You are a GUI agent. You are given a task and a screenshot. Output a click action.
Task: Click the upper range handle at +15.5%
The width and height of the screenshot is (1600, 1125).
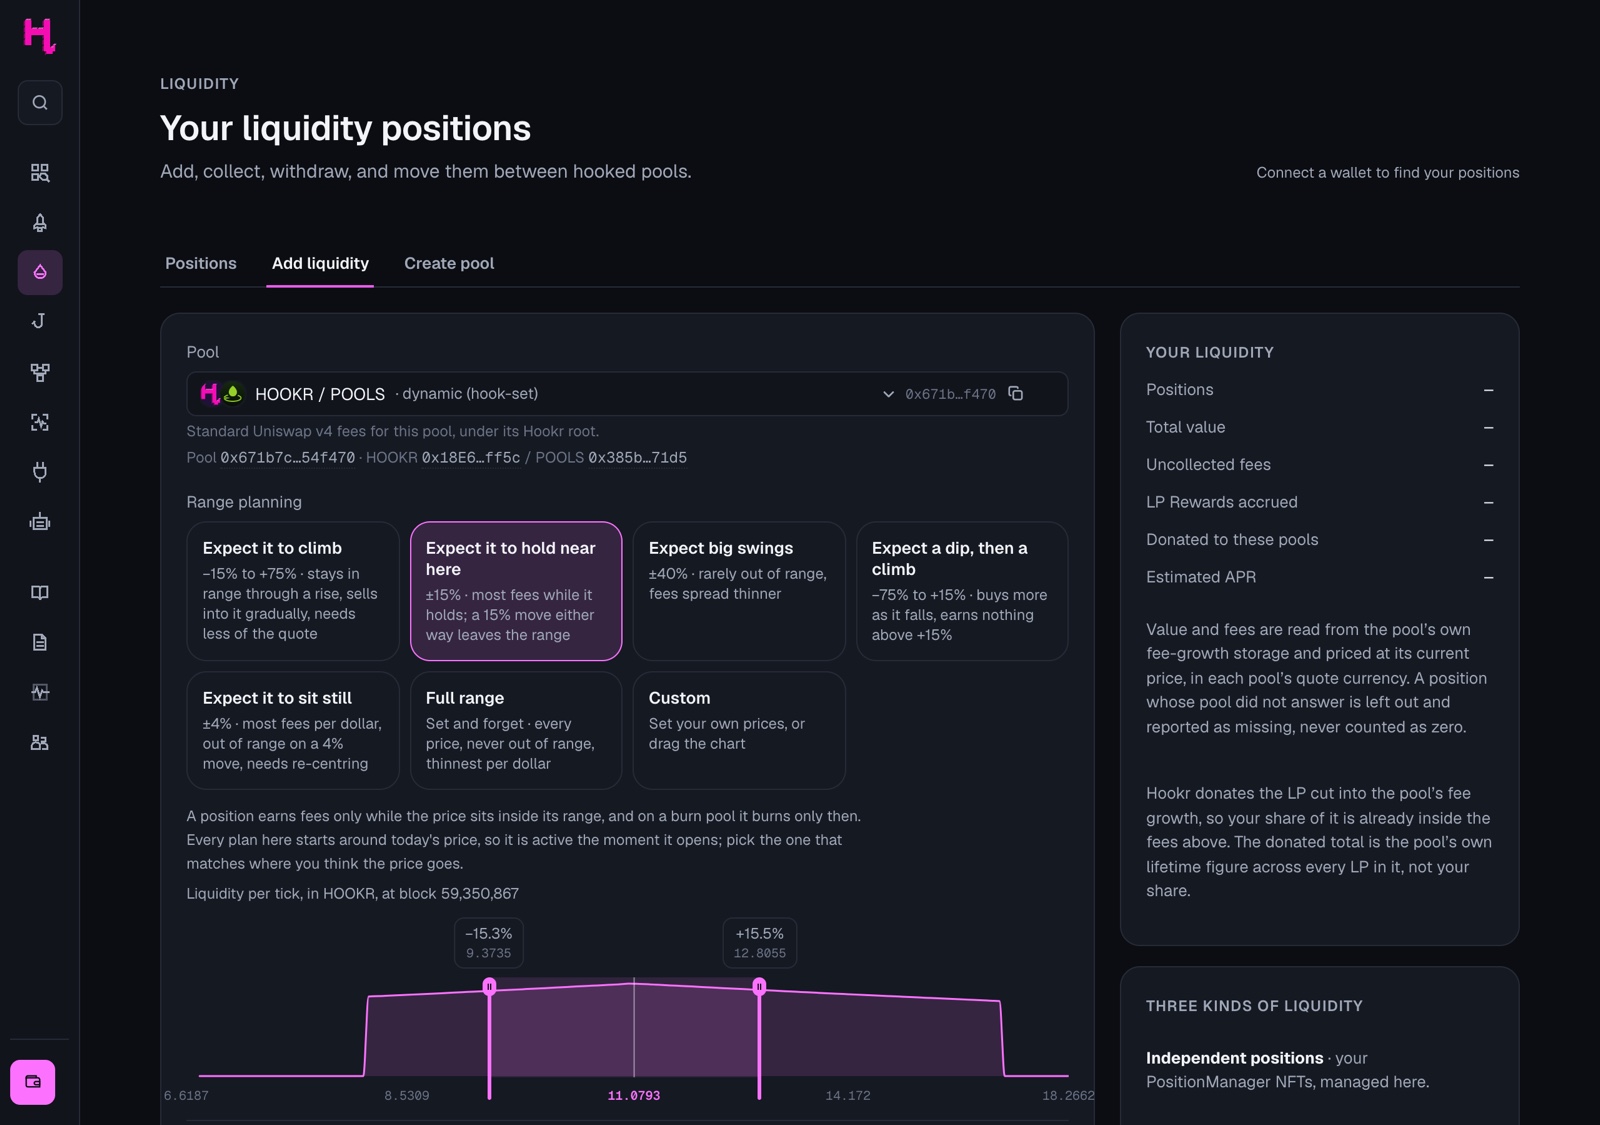tap(759, 987)
